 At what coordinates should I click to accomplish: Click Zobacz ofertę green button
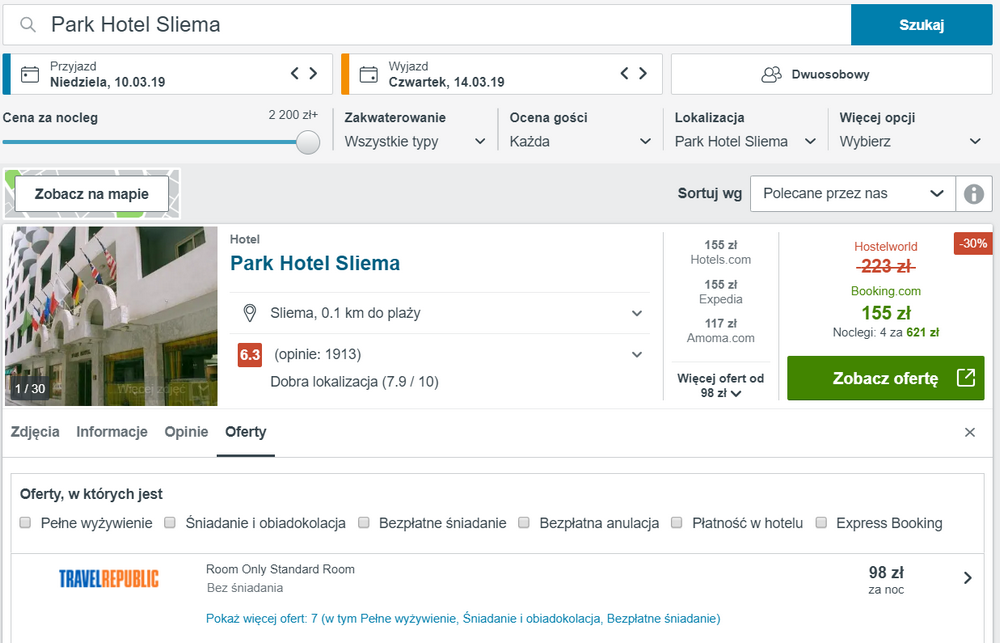(x=886, y=378)
